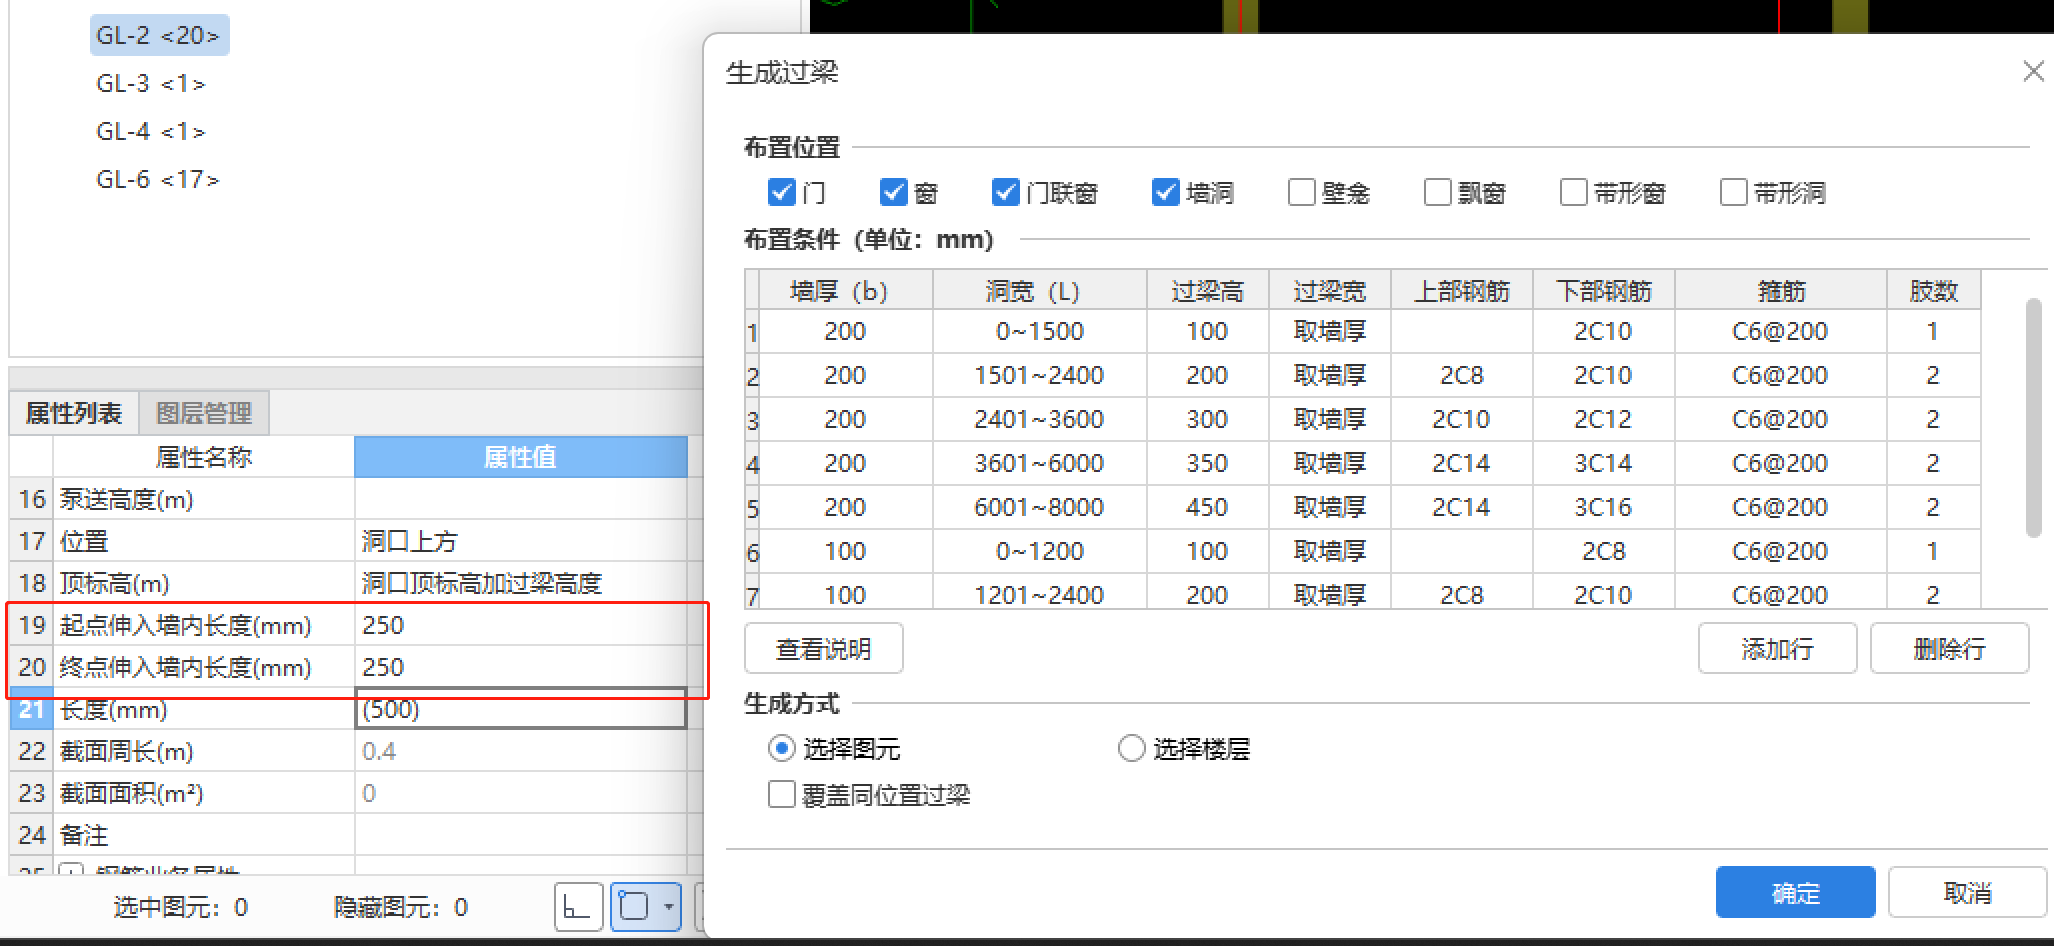The height and width of the screenshot is (946, 2054).
Task: Select GL-4 <1> in component list
Action: 151,131
